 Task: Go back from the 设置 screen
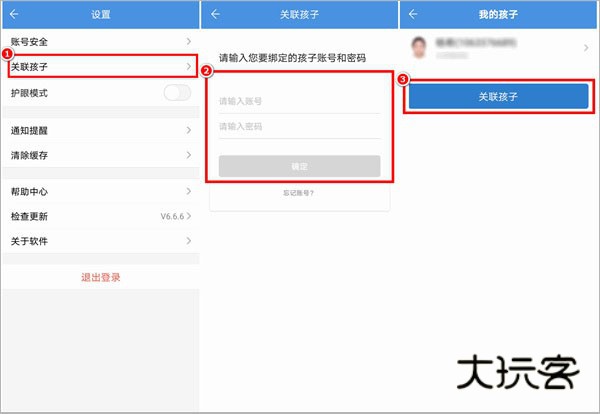(14, 15)
